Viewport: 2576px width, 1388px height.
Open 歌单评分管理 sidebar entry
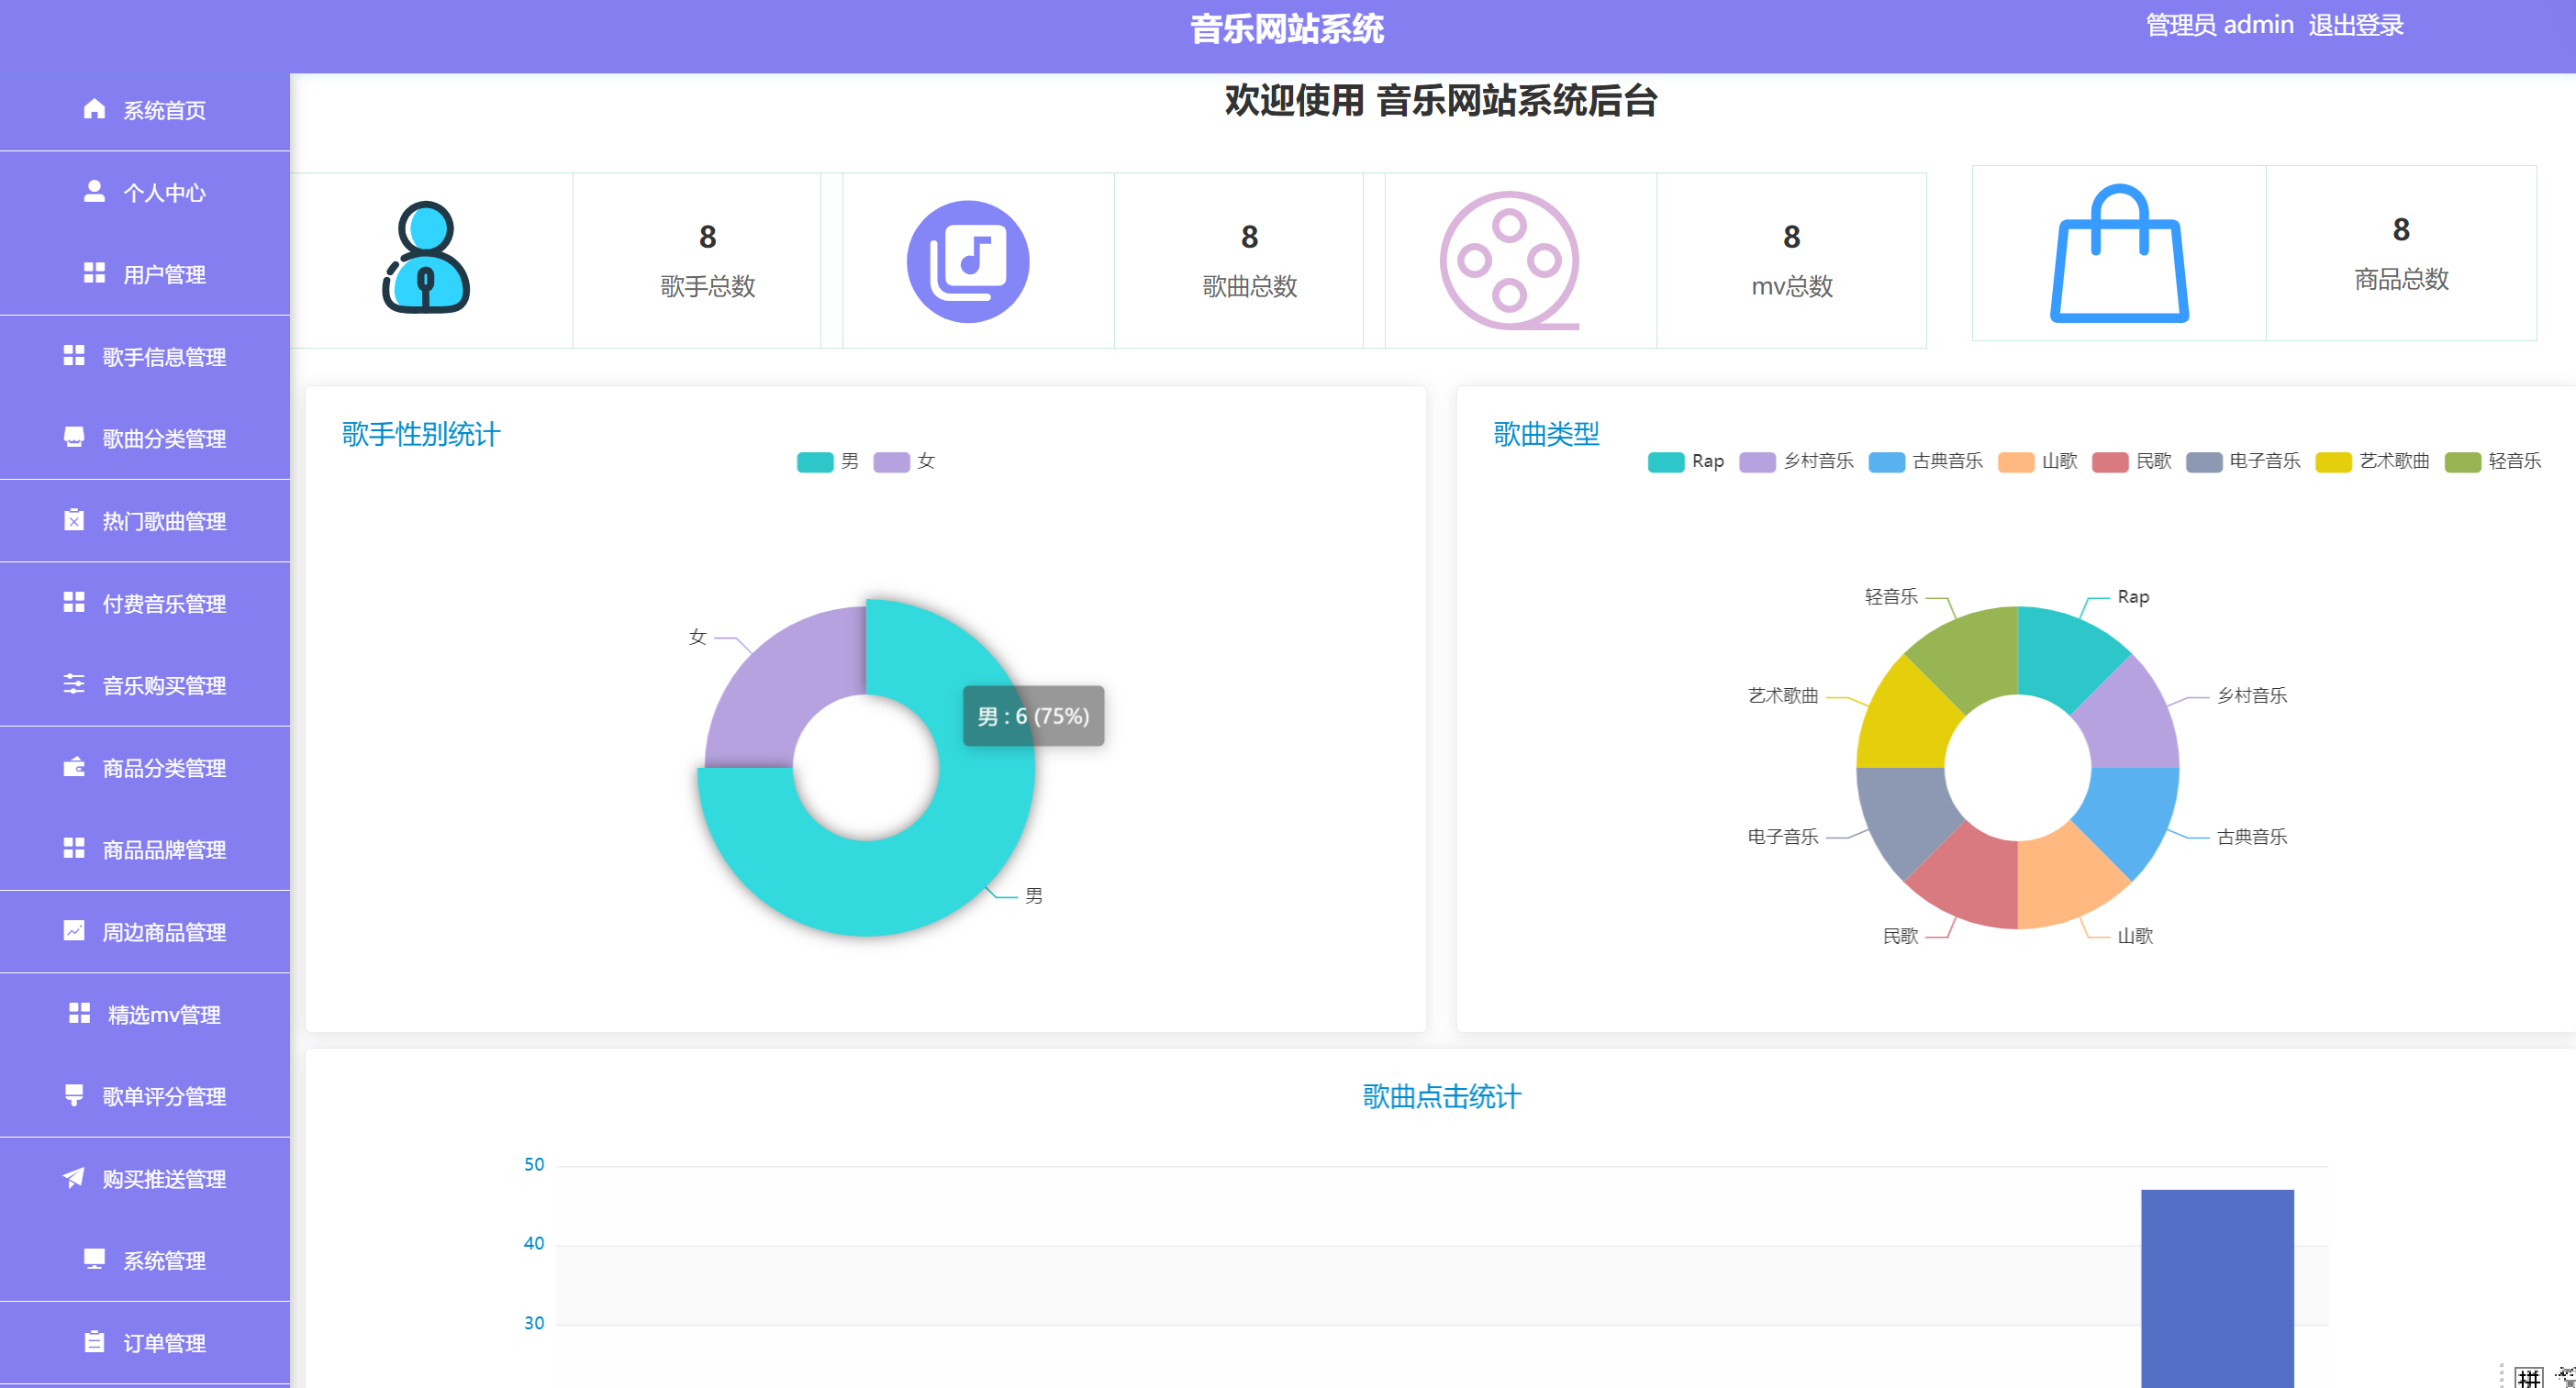[x=145, y=1097]
